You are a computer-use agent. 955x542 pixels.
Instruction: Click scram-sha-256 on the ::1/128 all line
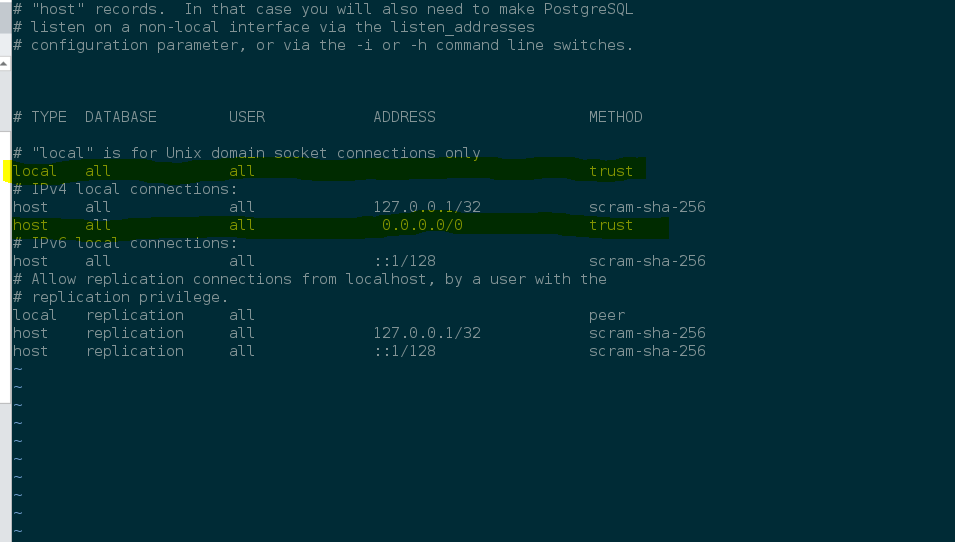(x=647, y=261)
